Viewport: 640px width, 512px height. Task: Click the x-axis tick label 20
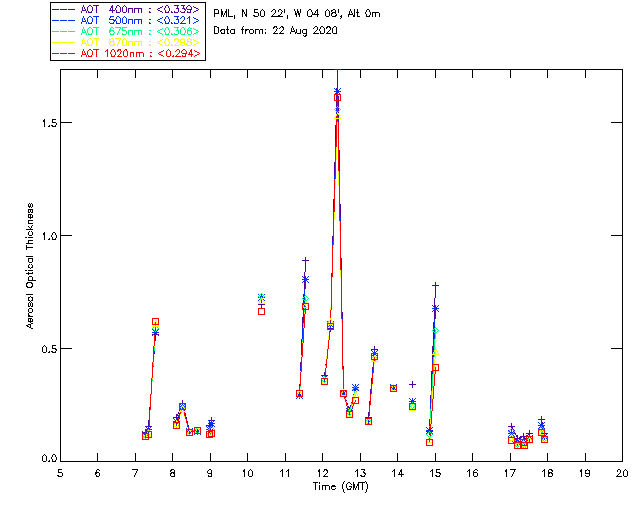622,473
